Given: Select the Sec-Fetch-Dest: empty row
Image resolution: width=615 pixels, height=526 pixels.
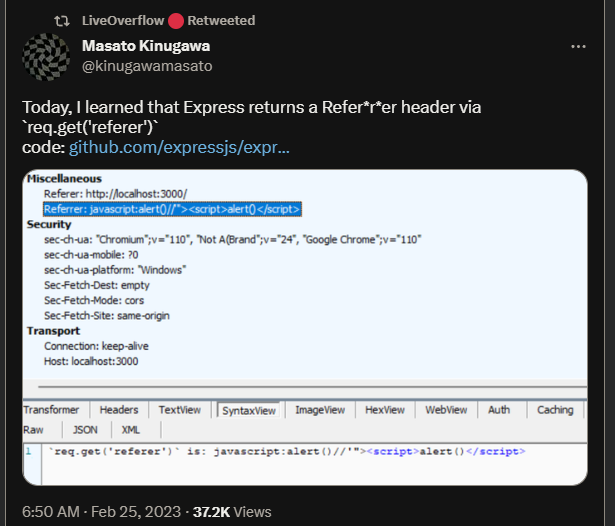Looking at the screenshot, I should (x=97, y=285).
